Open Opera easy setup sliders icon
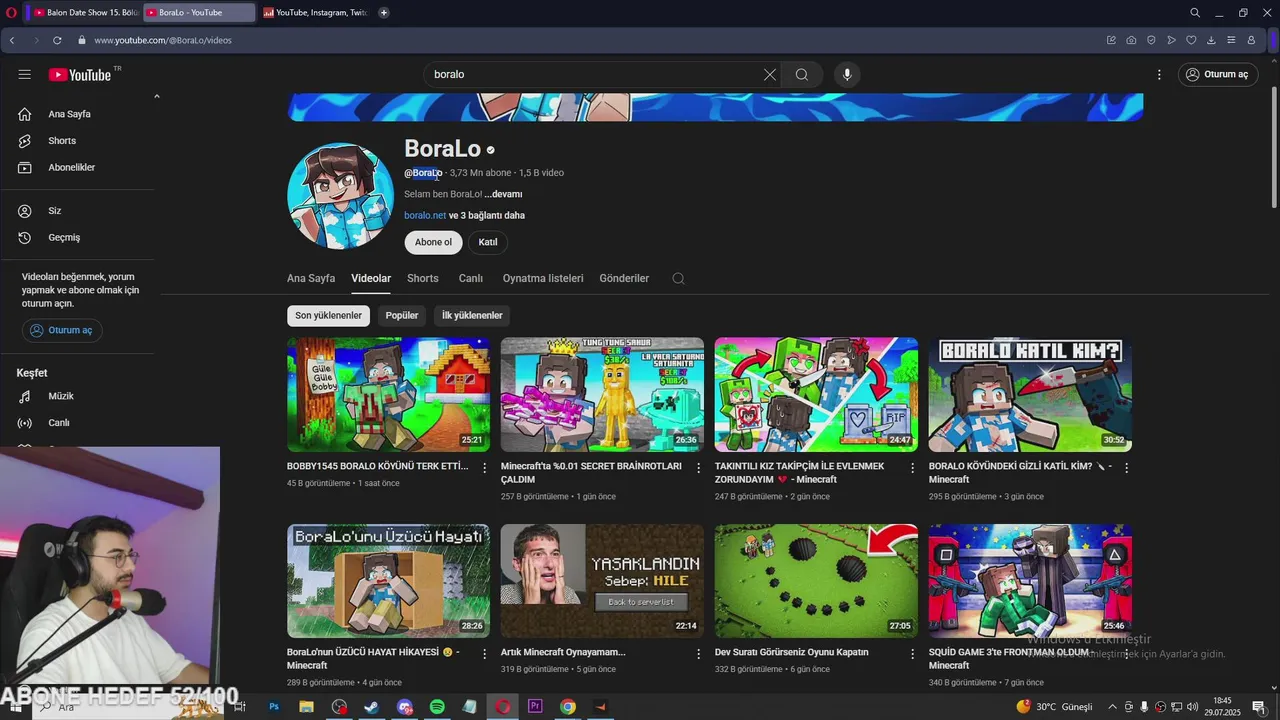 tap(1231, 40)
